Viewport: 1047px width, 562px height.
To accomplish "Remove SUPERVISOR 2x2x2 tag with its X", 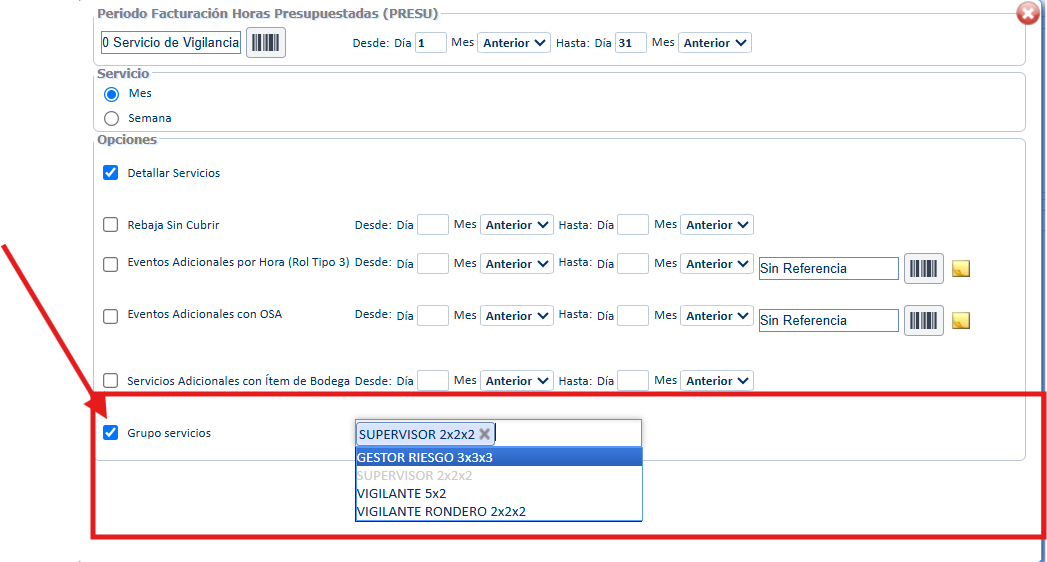I will 485,434.
